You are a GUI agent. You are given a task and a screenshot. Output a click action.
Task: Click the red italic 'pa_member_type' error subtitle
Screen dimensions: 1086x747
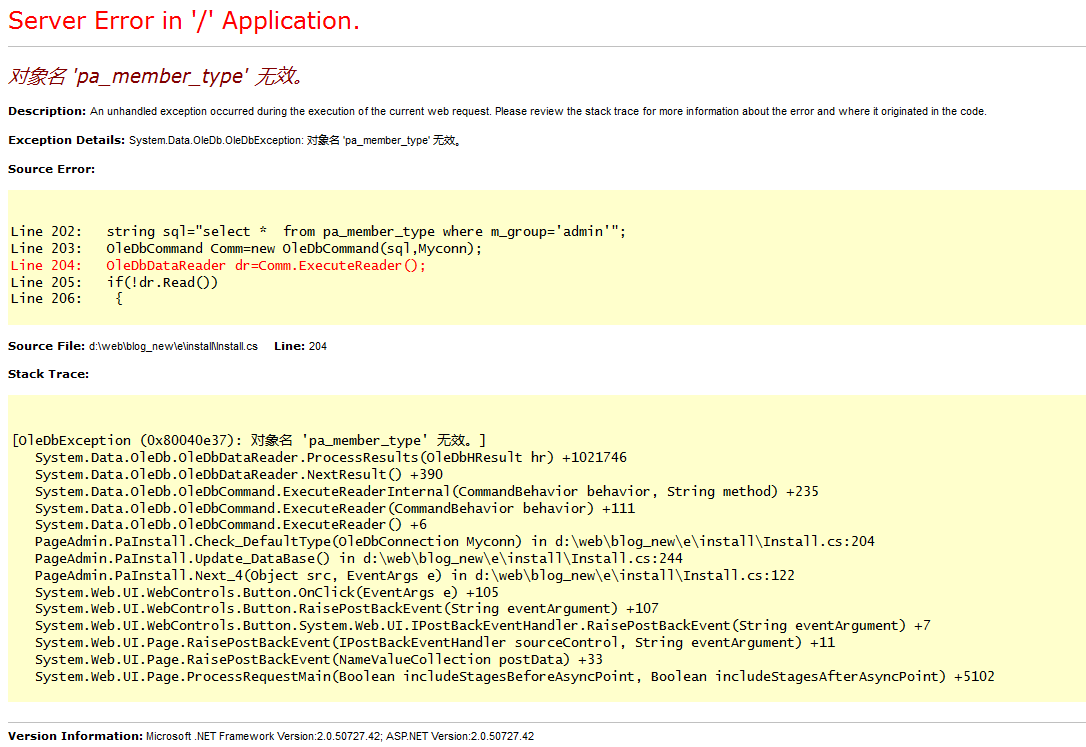click(x=155, y=77)
